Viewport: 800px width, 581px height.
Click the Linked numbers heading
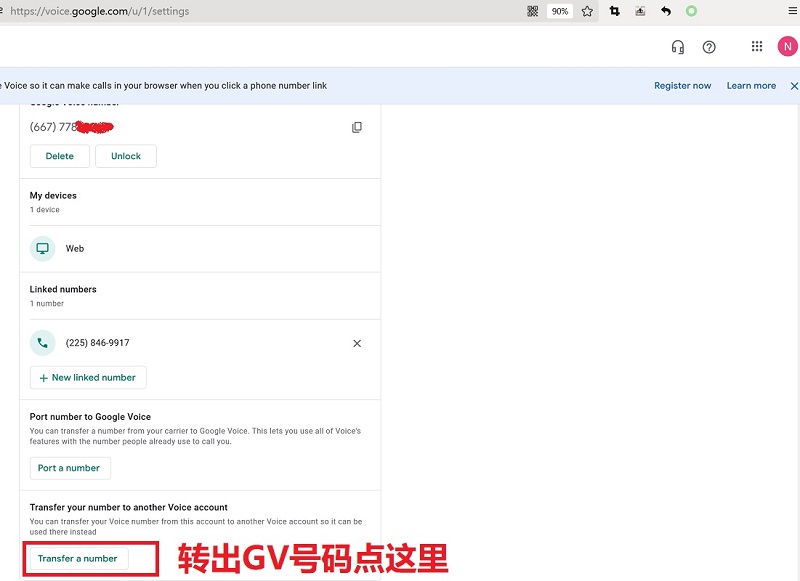click(x=63, y=289)
